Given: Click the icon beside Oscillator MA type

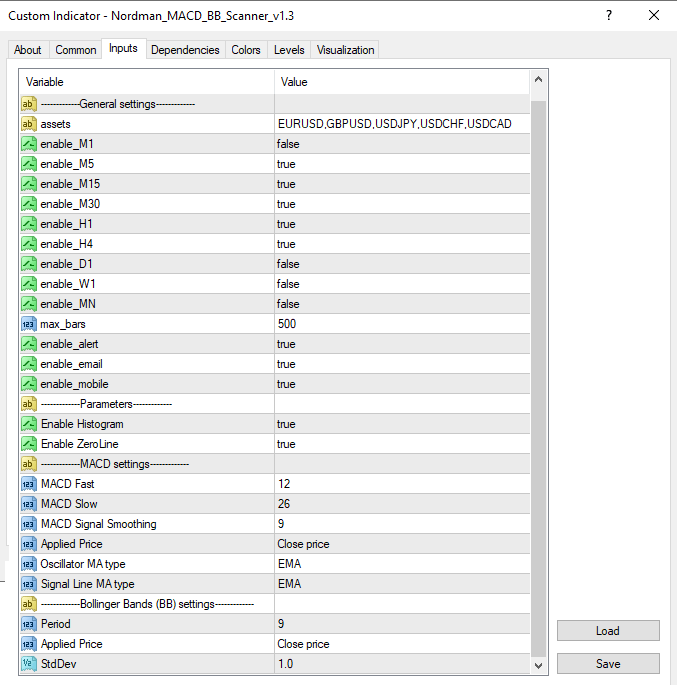Looking at the screenshot, I should click(28, 564).
